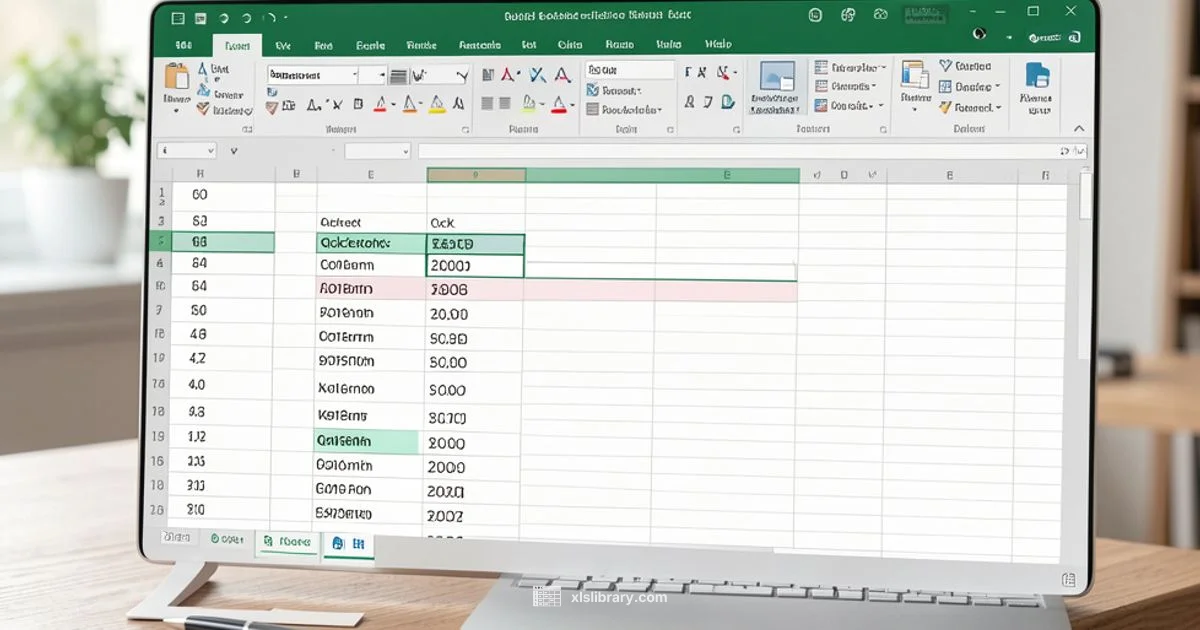The height and width of the screenshot is (630, 1200).
Task: Click the dialog launcher in the Font group
Action: [466, 127]
